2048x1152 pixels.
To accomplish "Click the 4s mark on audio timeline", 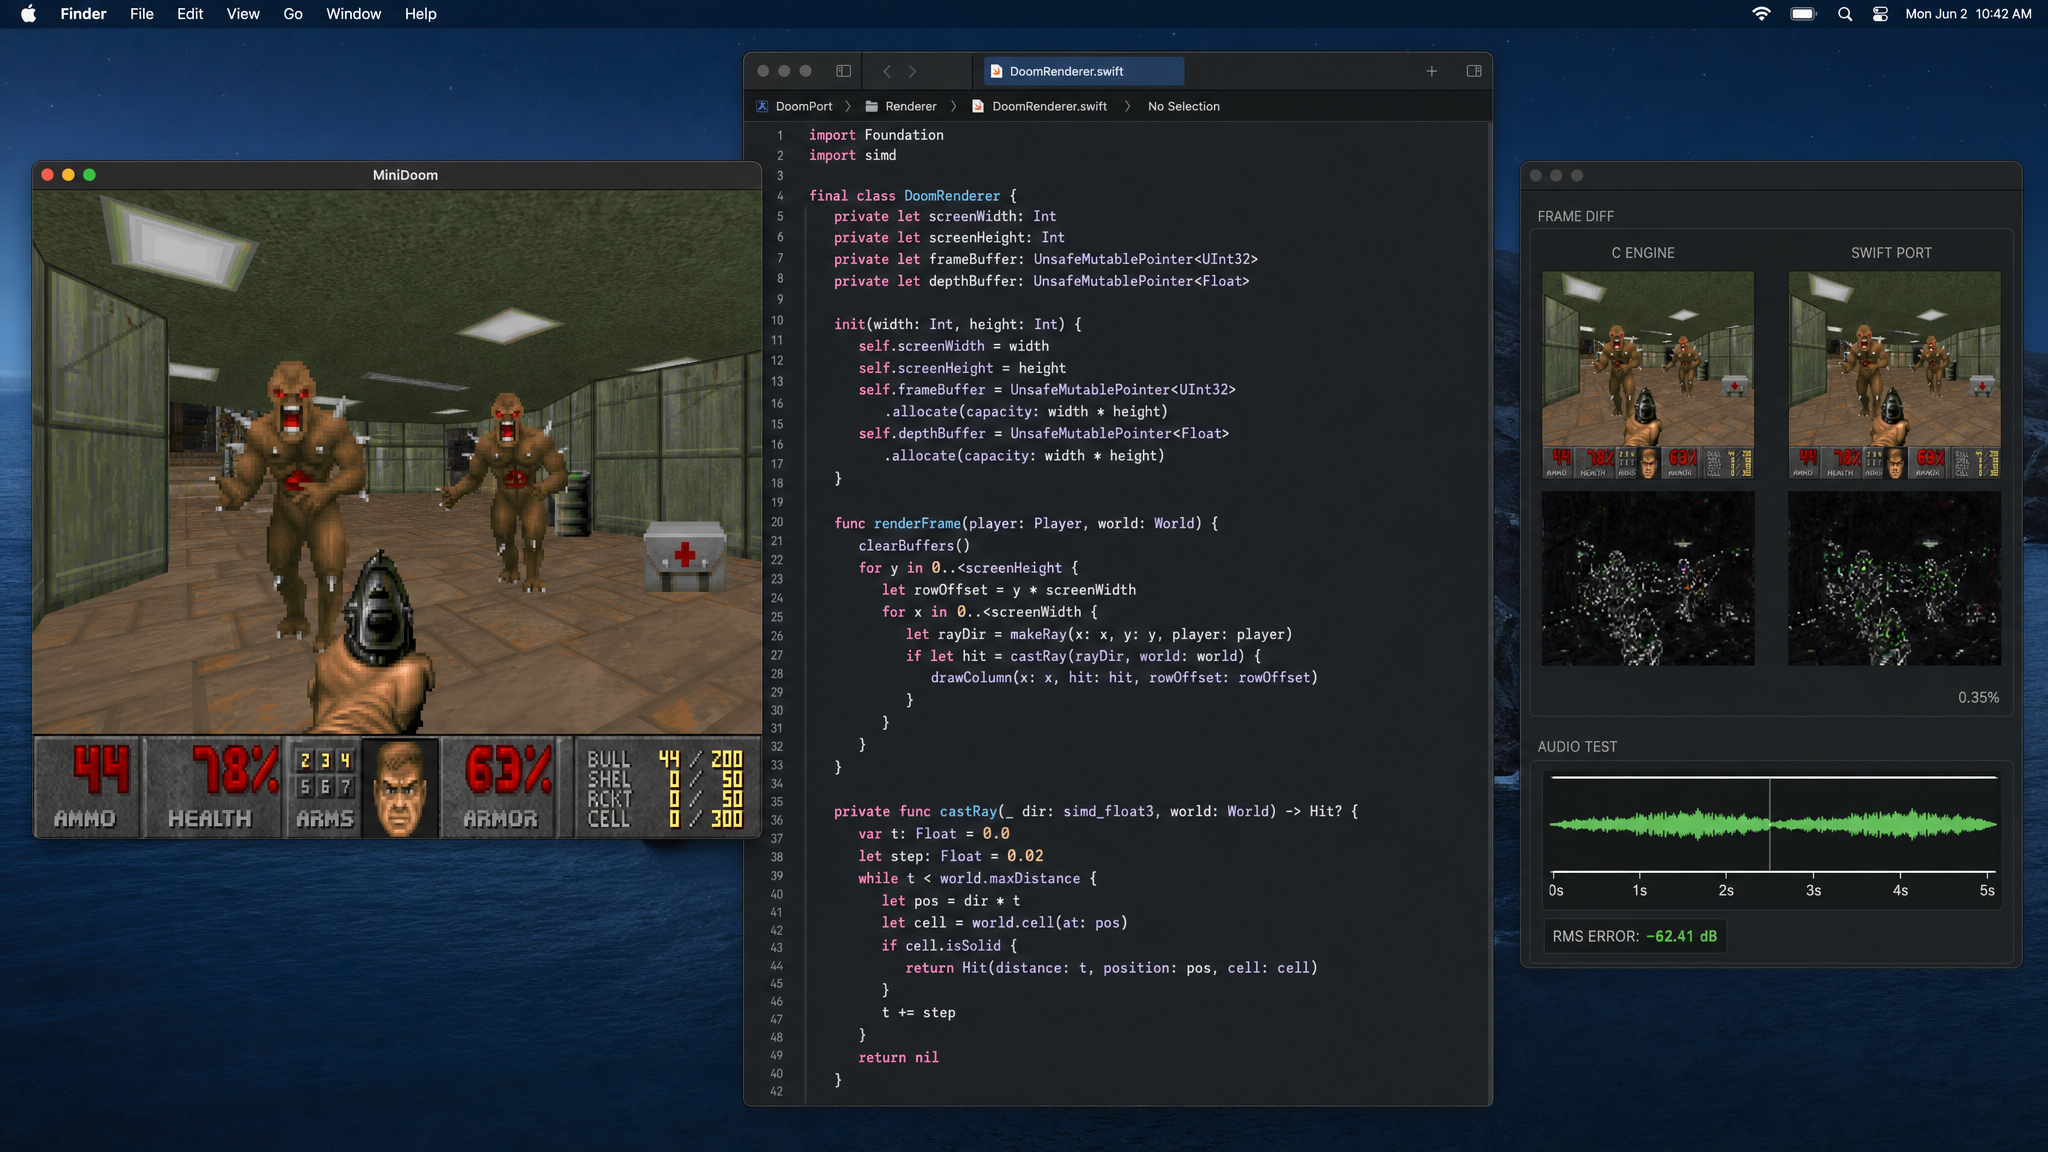I will [1899, 890].
